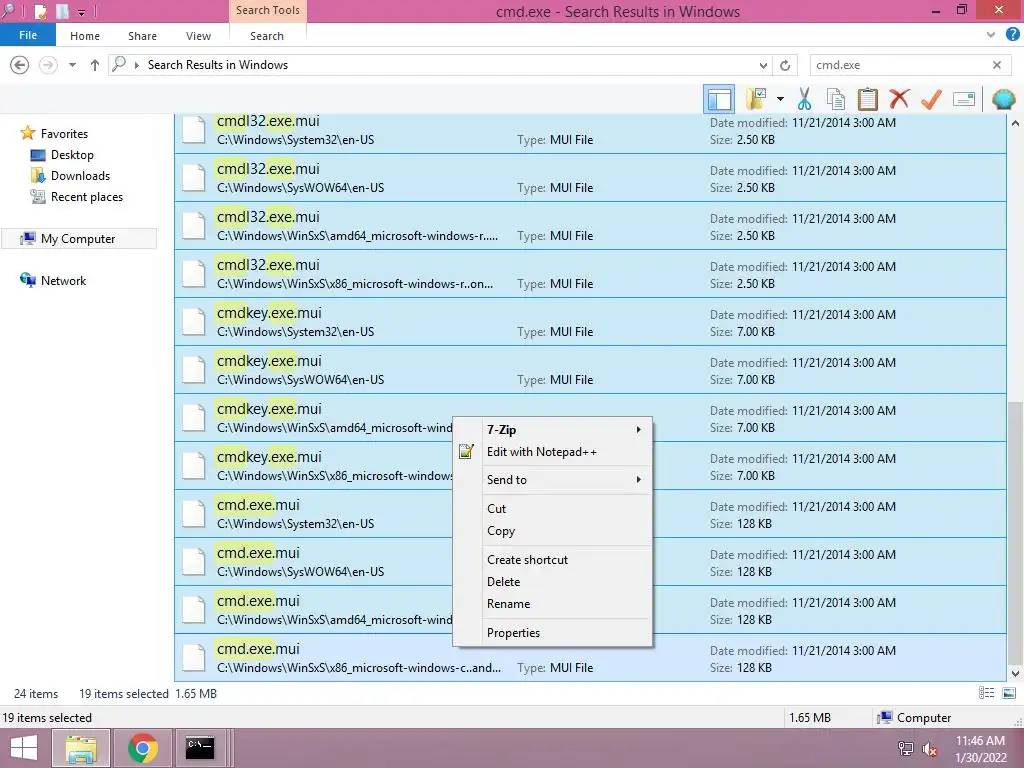Click the folder options checklist icon
Viewport: 1024px width, 768px height.
[756, 99]
